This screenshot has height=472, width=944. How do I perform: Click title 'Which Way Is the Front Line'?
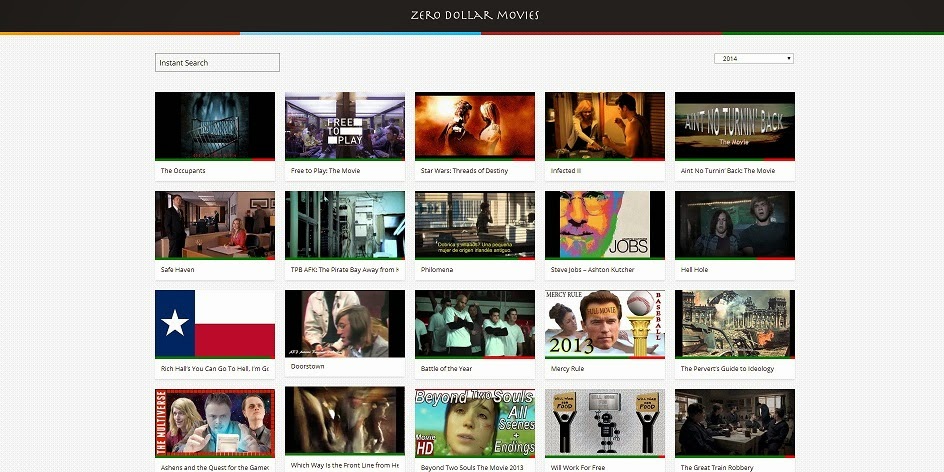[x=344, y=465]
